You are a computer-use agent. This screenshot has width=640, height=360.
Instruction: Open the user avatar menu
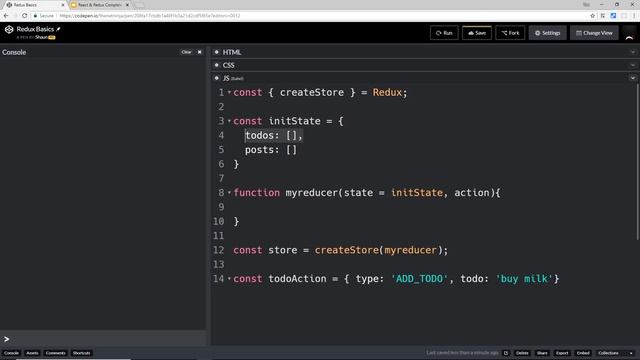(630, 33)
